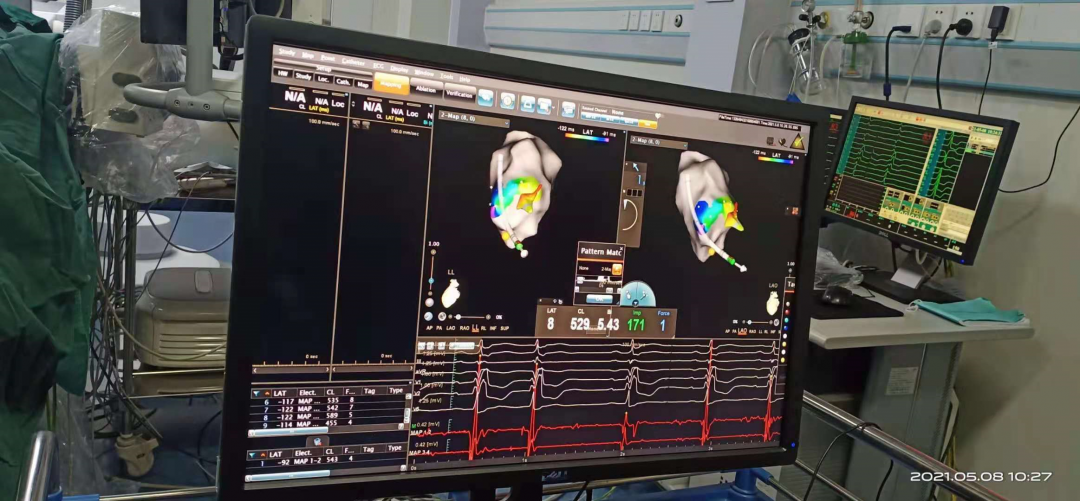Select point row 8 with CL 589
Screen dimensions: 1080x501
point(324,416)
